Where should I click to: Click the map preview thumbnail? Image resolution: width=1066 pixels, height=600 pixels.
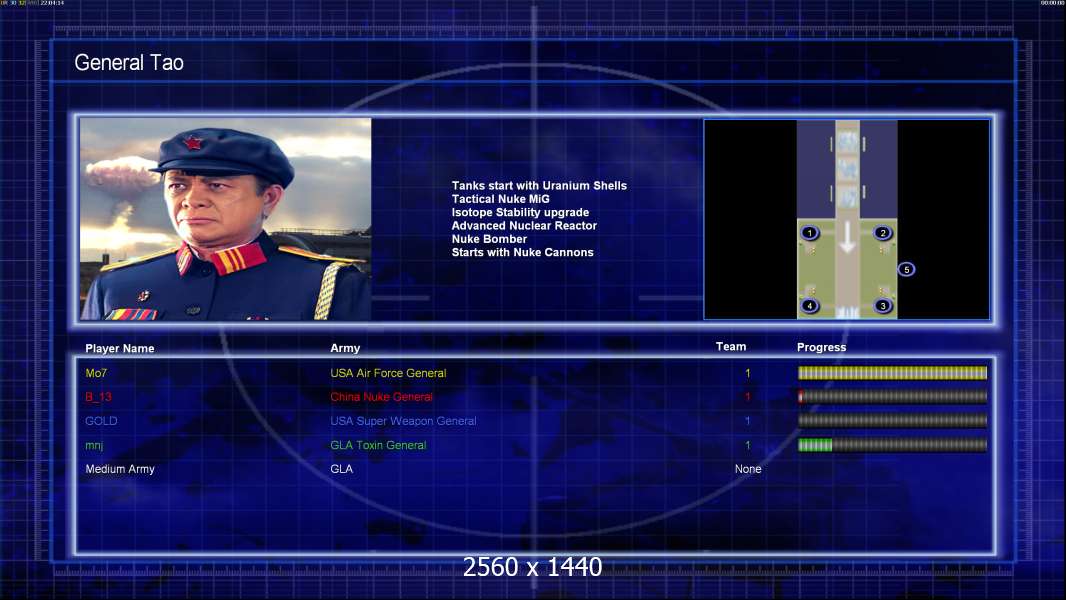846,219
